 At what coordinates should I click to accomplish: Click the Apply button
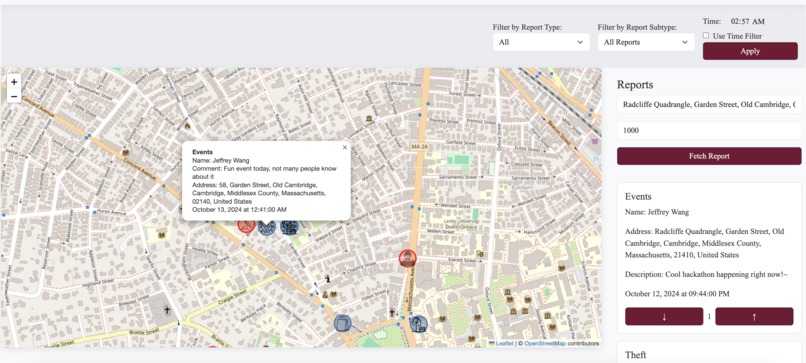click(750, 51)
